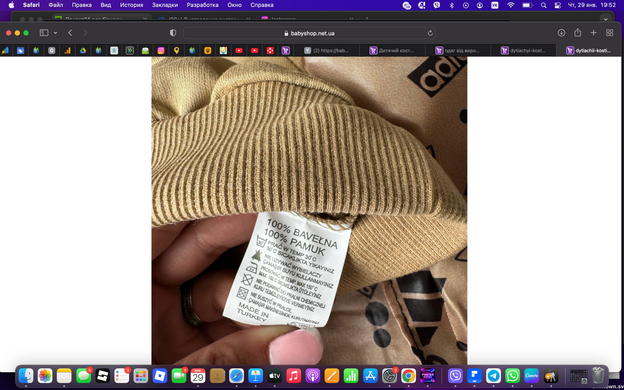The height and width of the screenshot is (390, 624).
Task: Open Telegram from the Dock
Action: tap(493, 375)
